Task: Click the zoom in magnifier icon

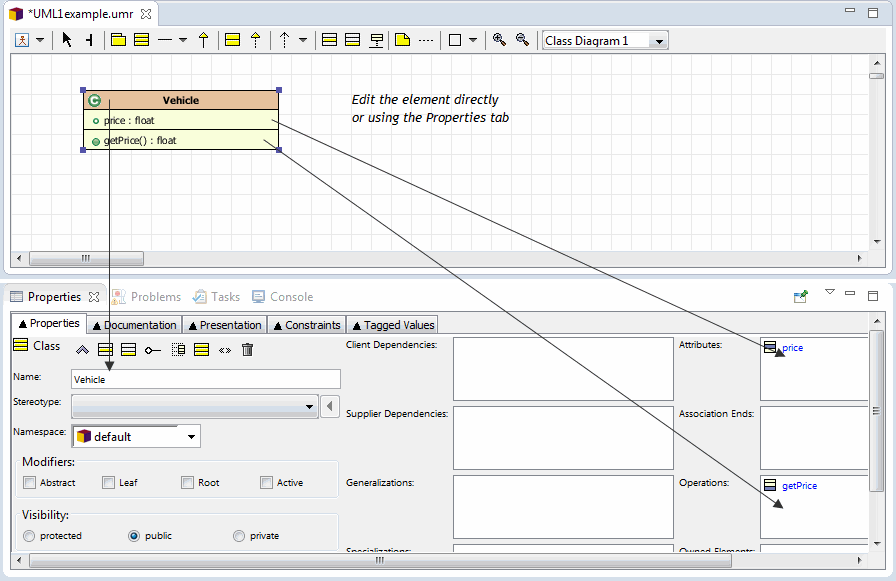Action: (499, 40)
